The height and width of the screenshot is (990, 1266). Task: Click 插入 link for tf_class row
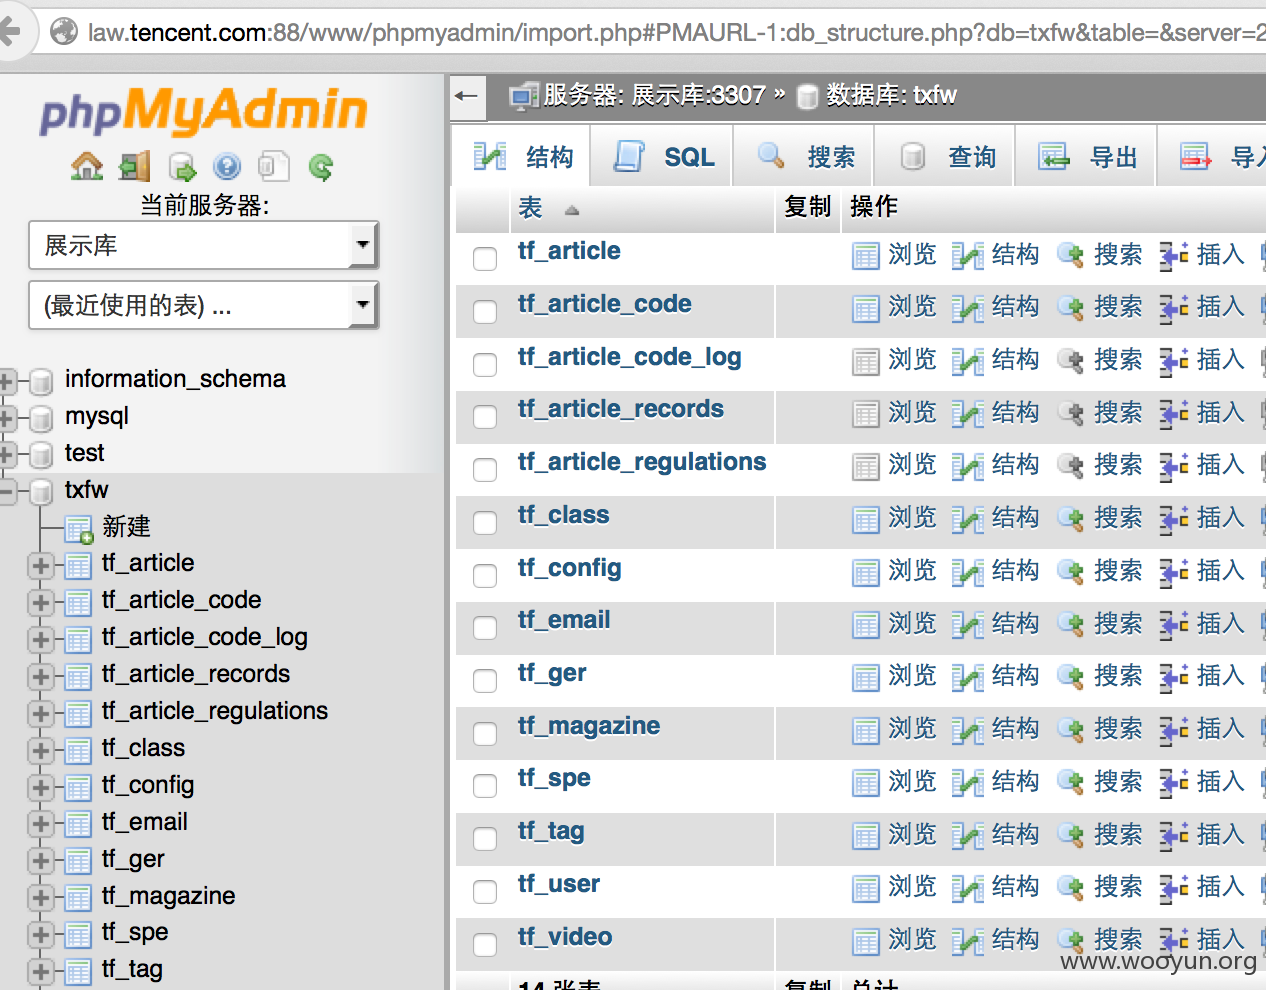pyautogui.click(x=1221, y=518)
